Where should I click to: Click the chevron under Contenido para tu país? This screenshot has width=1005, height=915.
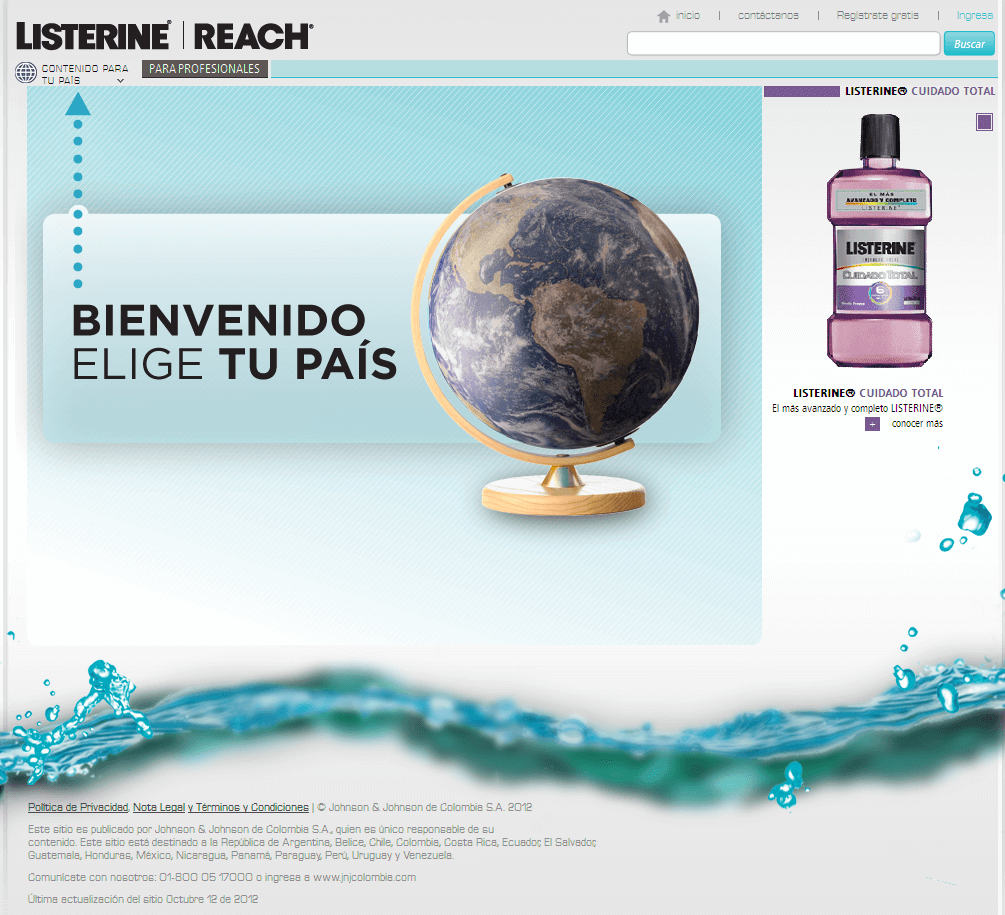pyautogui.click(x=120, y=81)
